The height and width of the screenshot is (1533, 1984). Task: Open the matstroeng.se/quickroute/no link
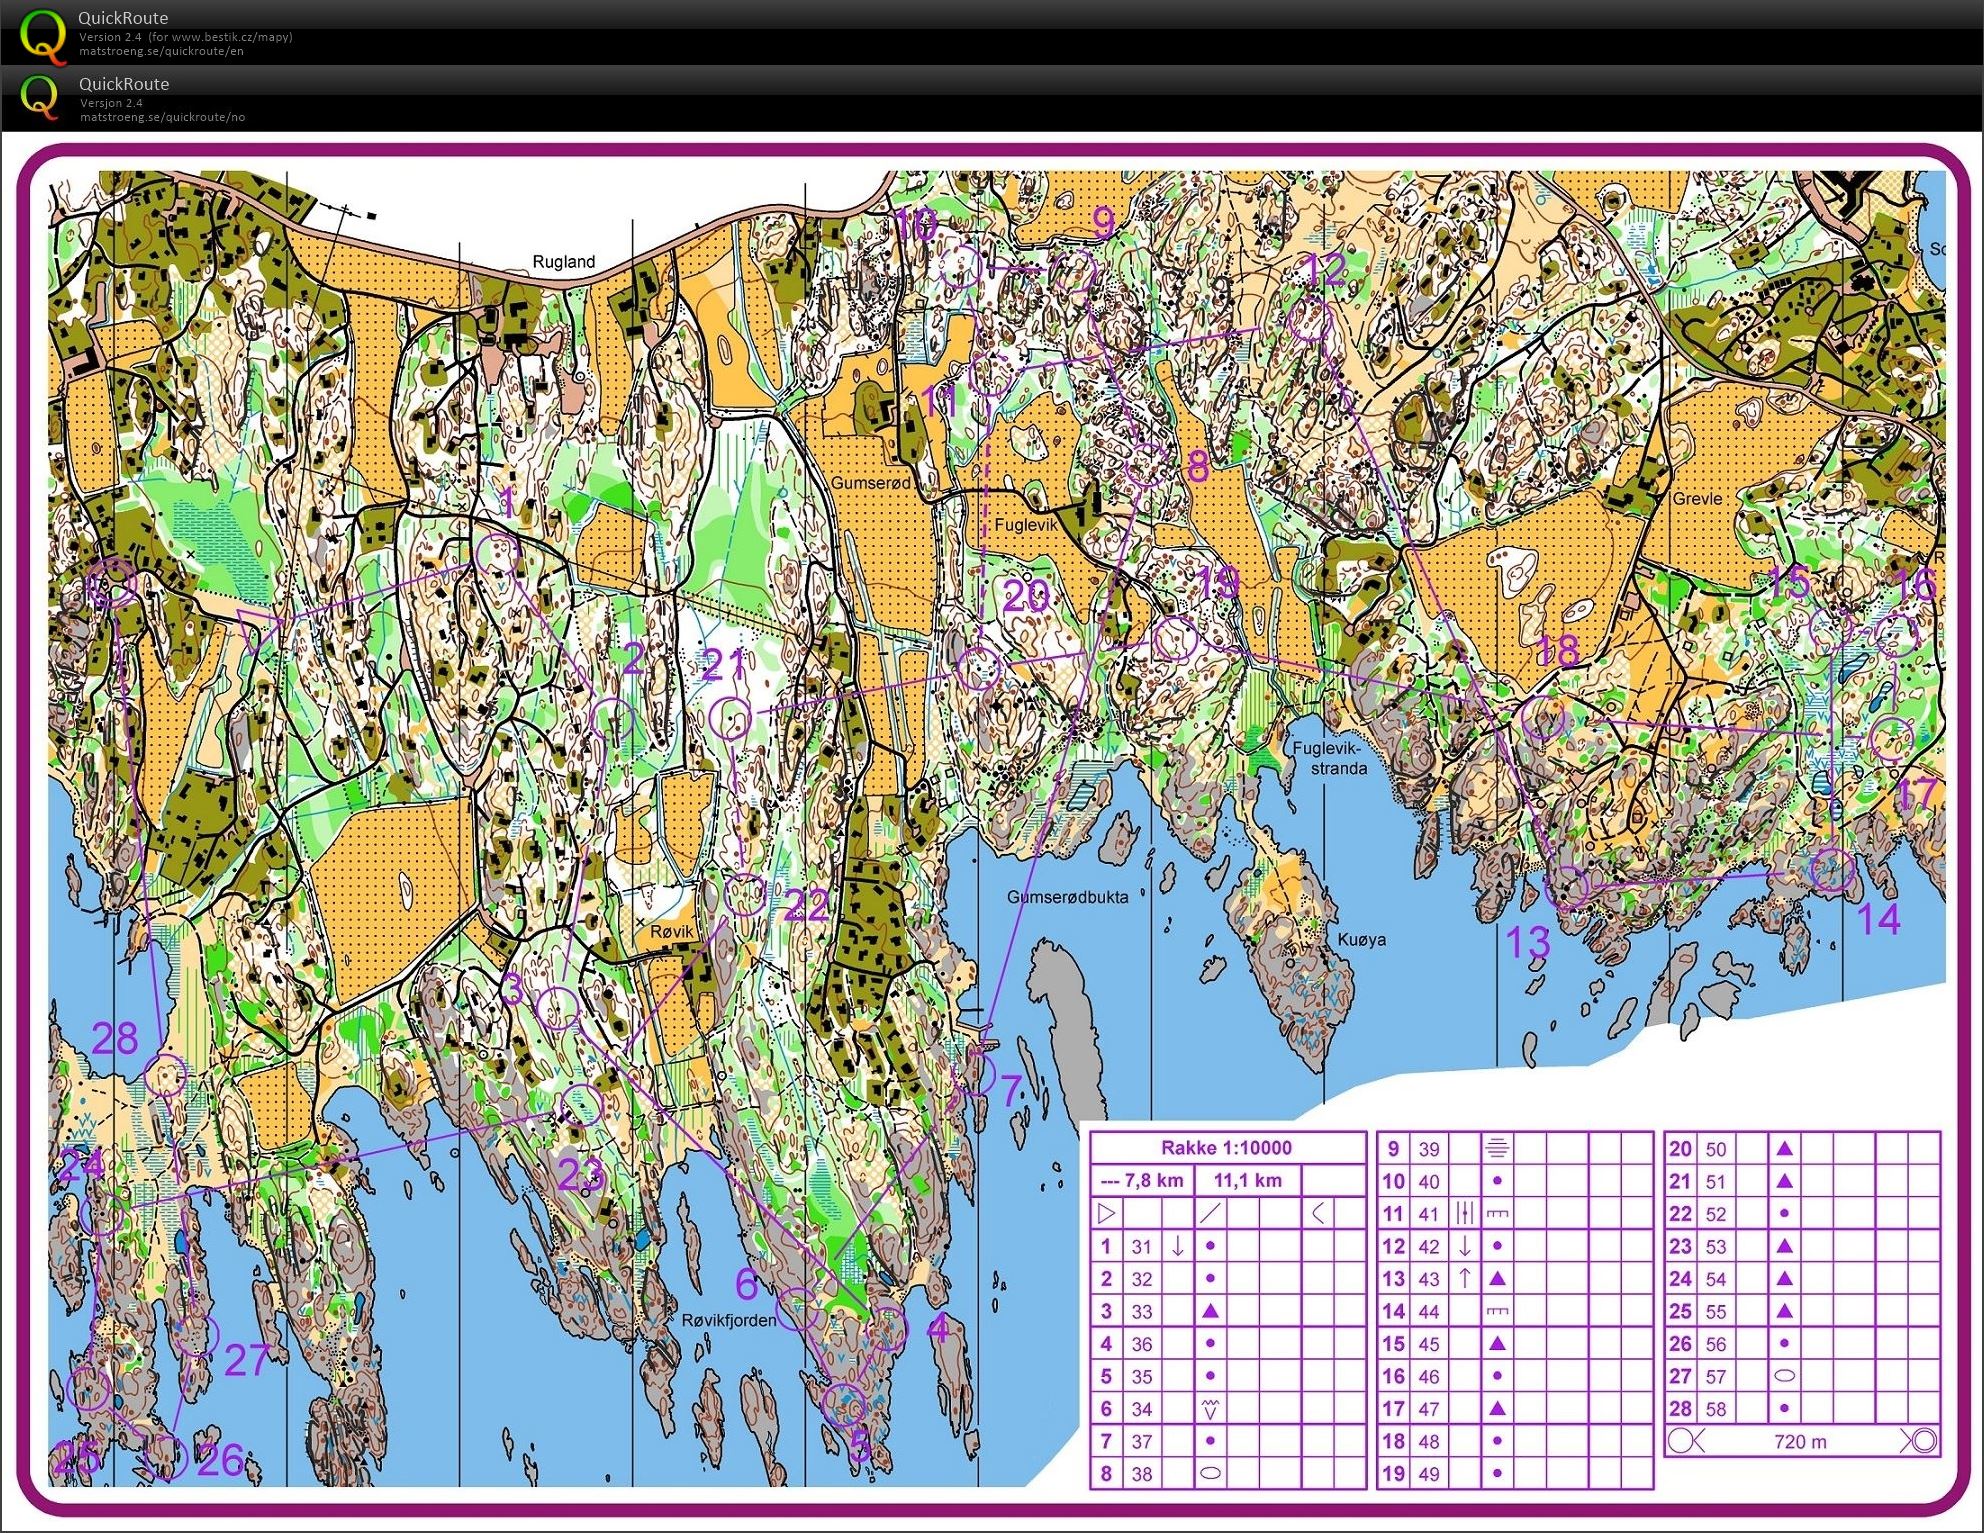point(162,117)
